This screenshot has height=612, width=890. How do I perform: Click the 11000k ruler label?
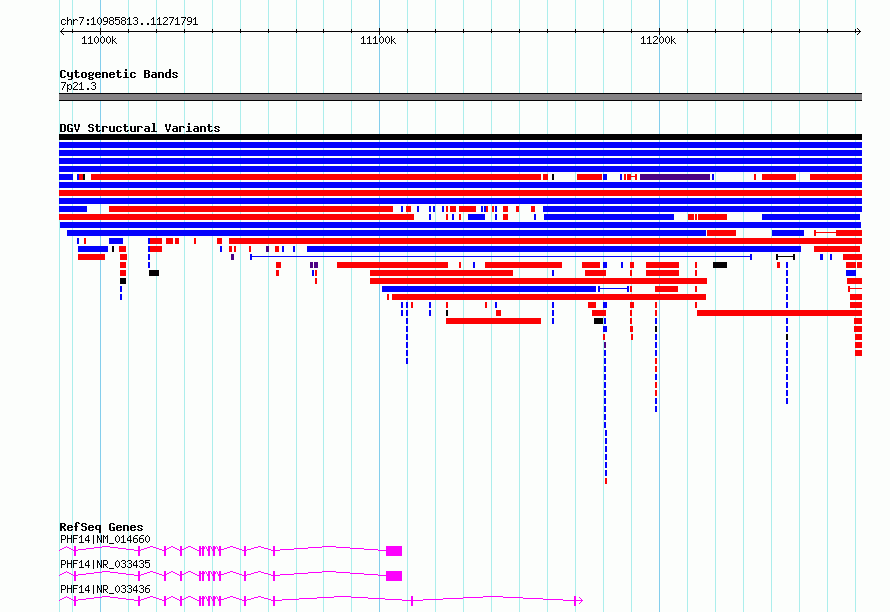[99, 41]
